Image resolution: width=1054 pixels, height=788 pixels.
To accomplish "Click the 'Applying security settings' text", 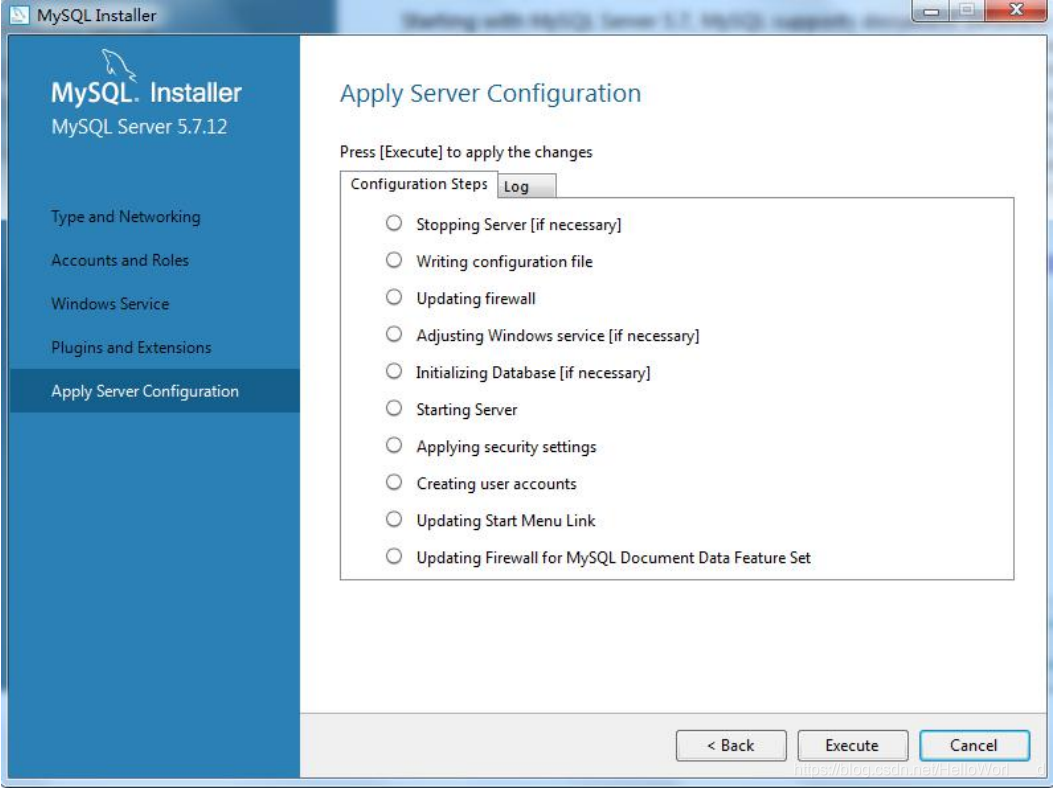I will tap(506, 446).
